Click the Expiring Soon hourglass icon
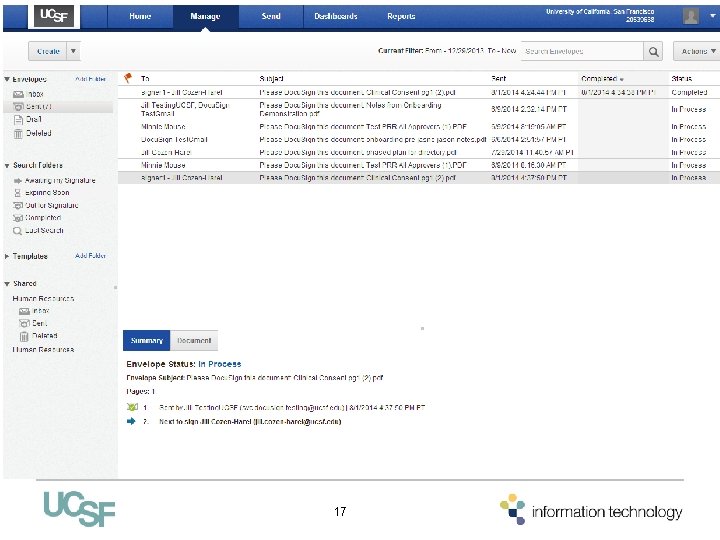This screenshot has width=720, height=540. [x=18, y=193]
